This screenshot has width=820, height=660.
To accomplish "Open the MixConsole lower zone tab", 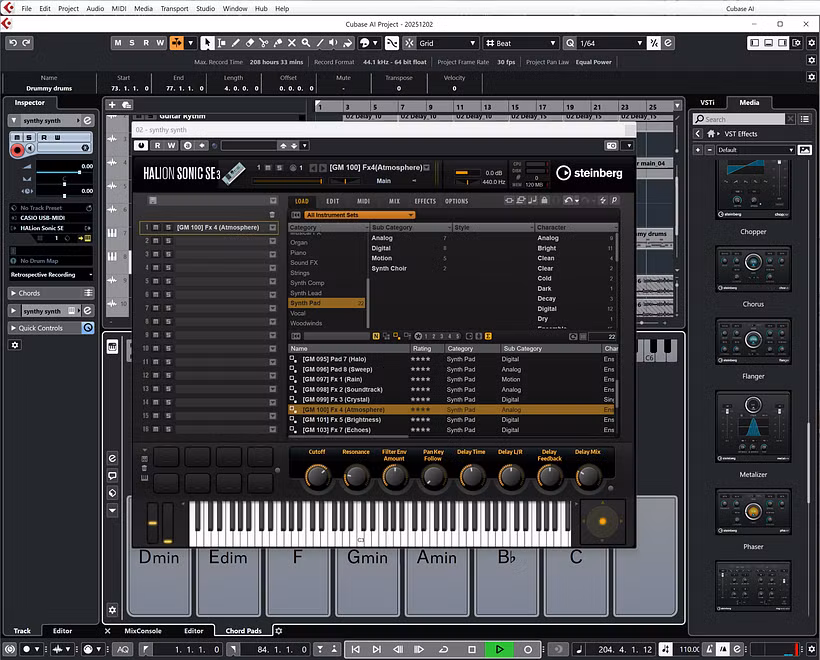I will [x=143, y=631].
